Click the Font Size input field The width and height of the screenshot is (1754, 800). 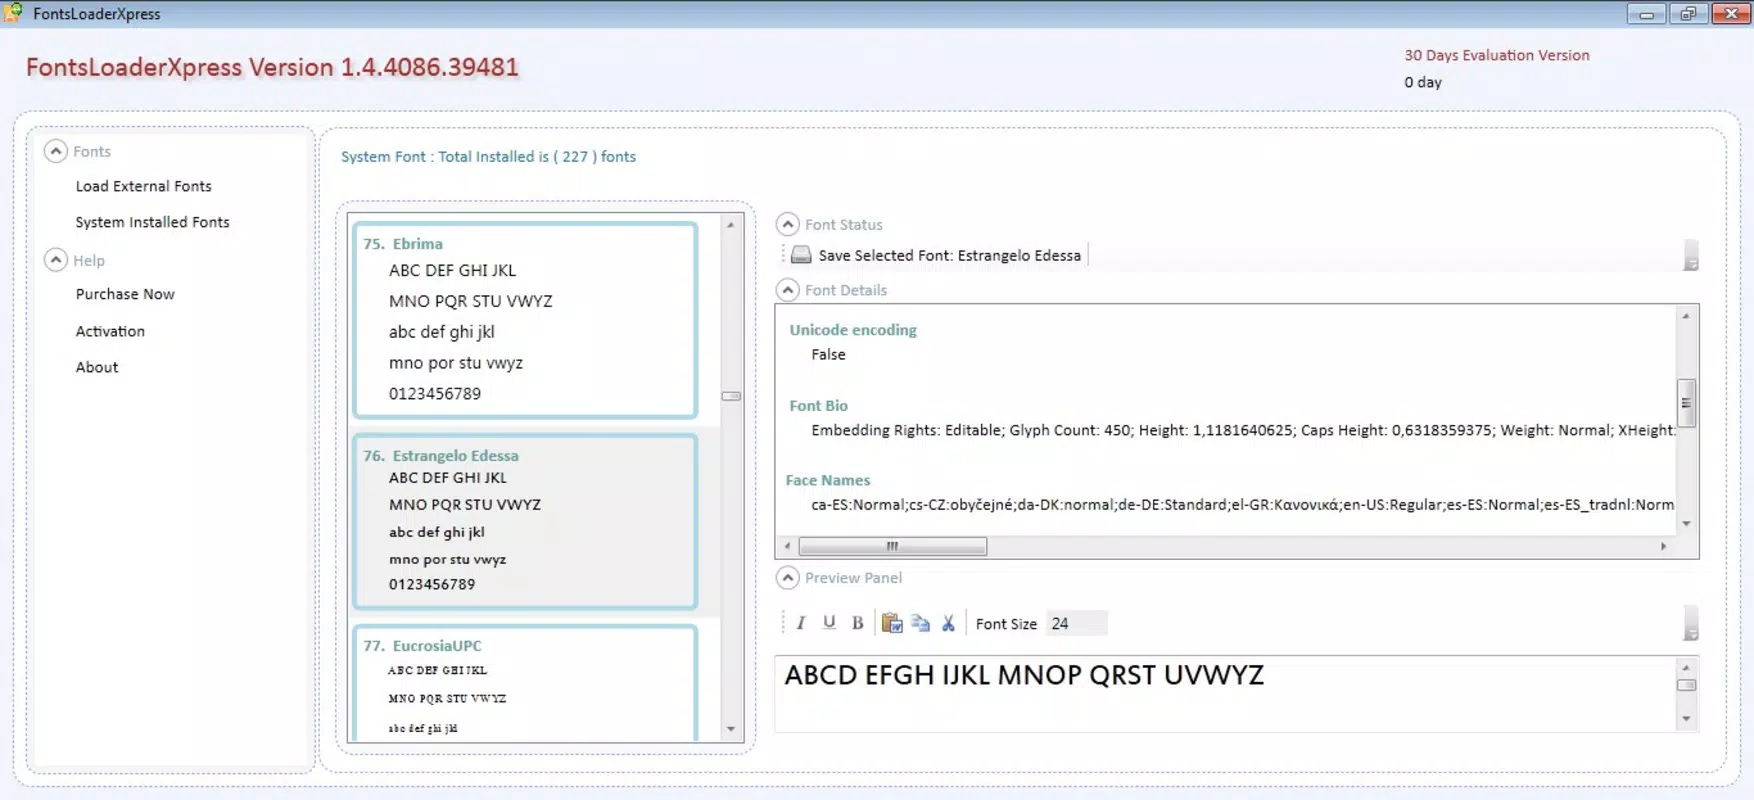(1076, 623)
